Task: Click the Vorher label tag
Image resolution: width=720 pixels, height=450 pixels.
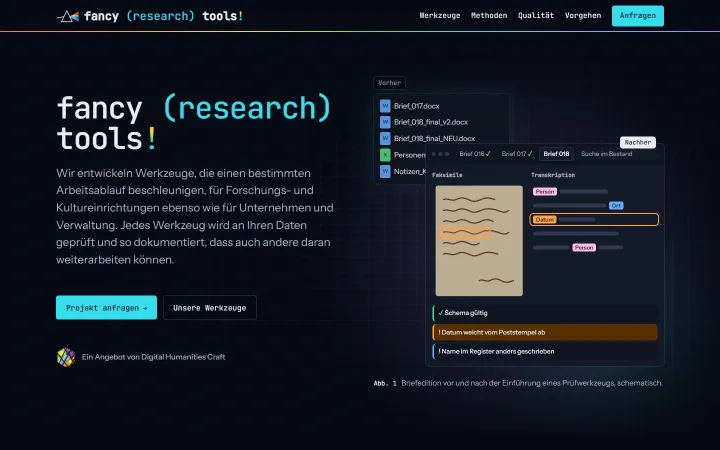Action: point(389,83)
